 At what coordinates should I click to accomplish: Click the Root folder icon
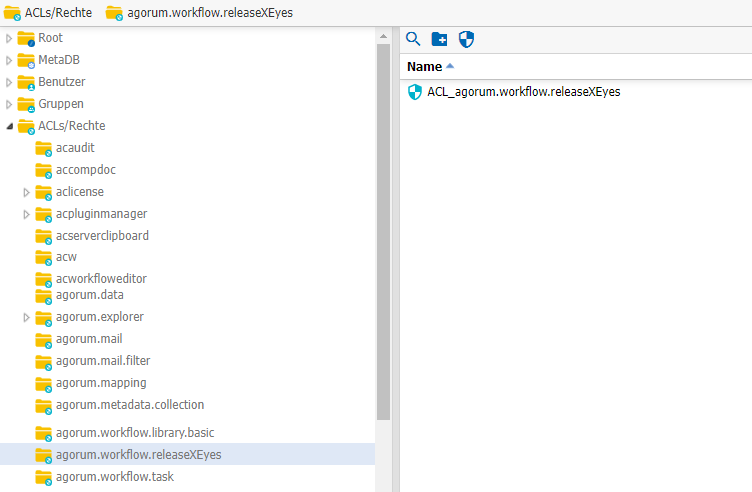[x=26, y=38]
